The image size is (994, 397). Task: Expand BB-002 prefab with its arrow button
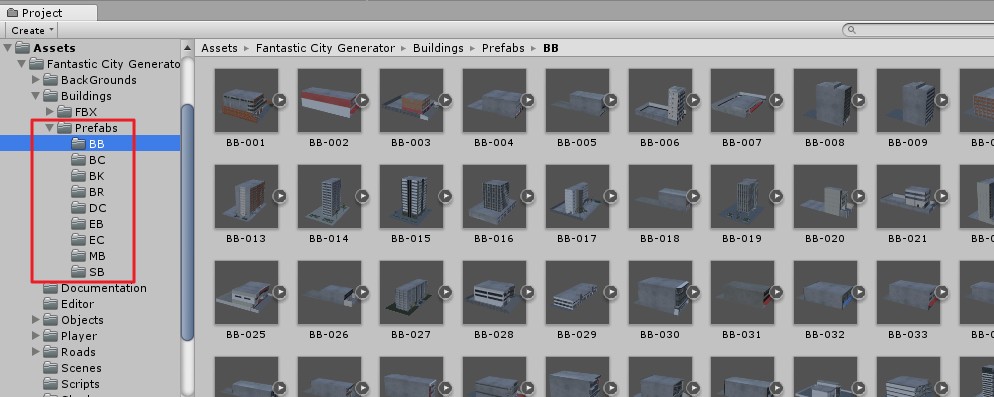click(363, 100)
